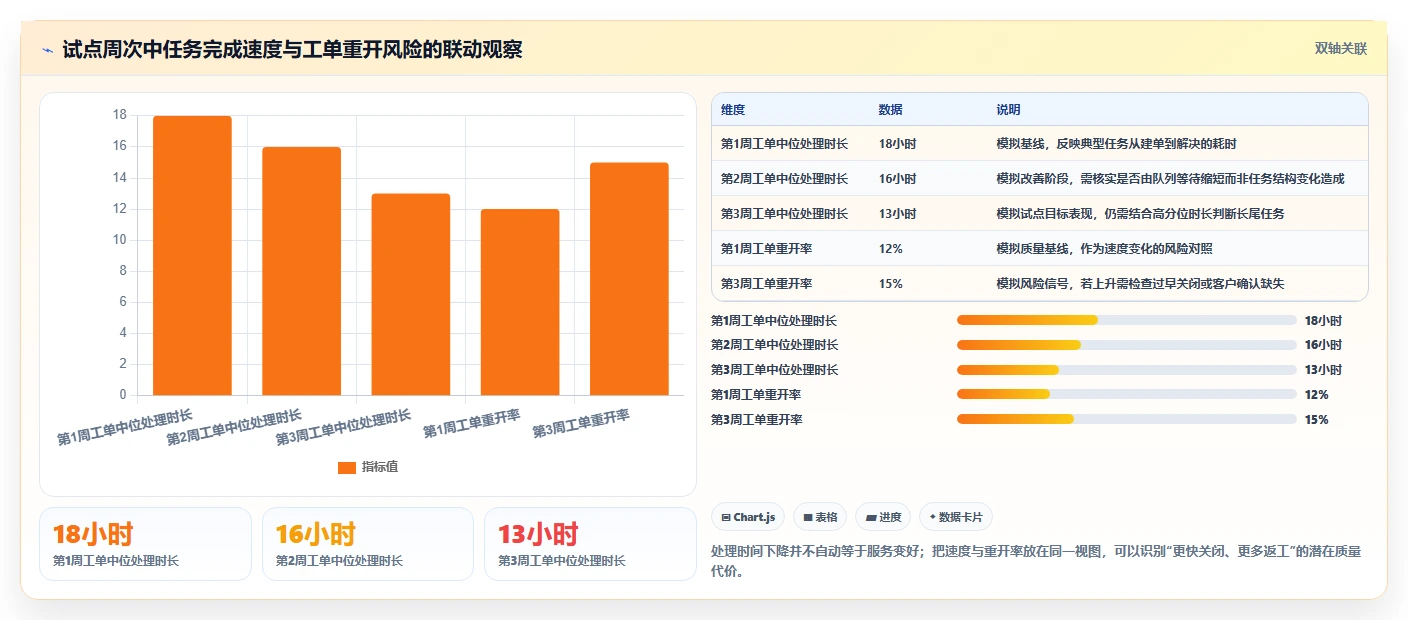Click the 12% value in the table
Image resolution: width=1408 pixels, height=620 pixels.
890,249
